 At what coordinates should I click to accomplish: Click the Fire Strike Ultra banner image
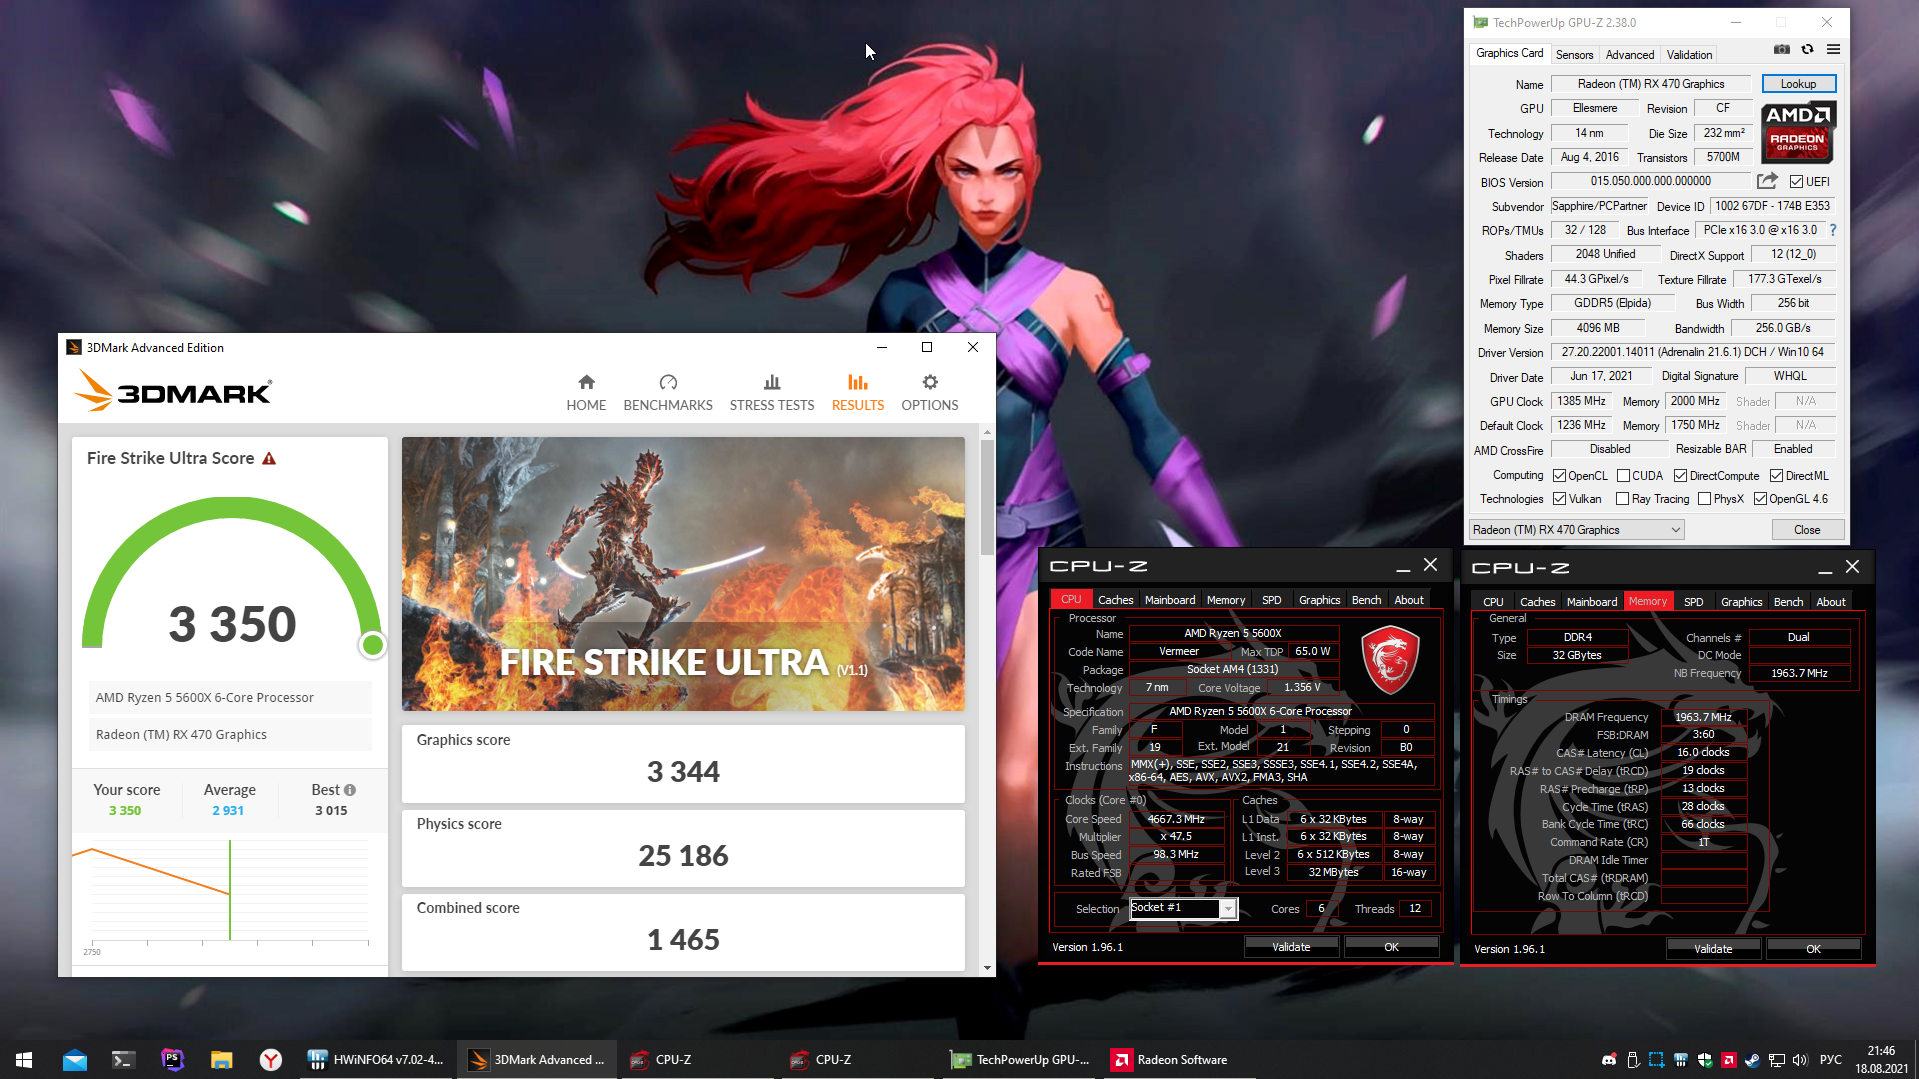coord(683,574)
